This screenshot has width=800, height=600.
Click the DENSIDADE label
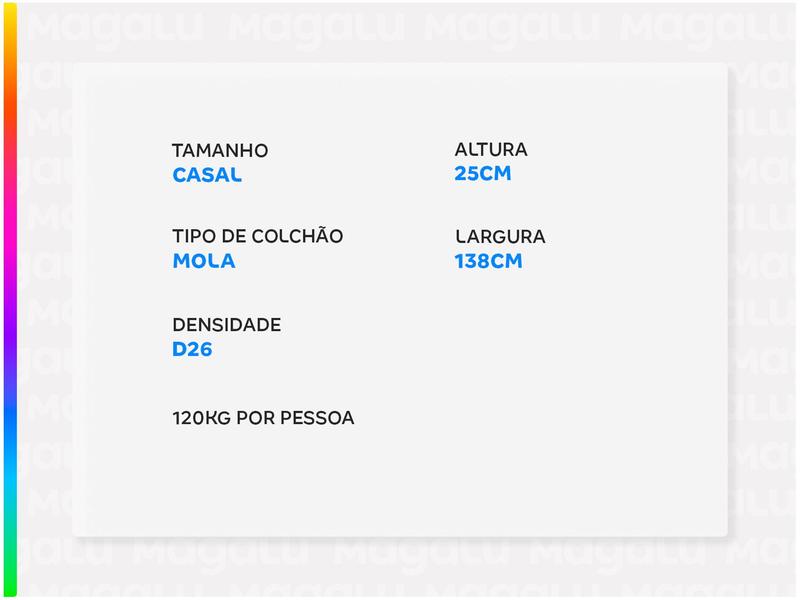click(226, 326)
